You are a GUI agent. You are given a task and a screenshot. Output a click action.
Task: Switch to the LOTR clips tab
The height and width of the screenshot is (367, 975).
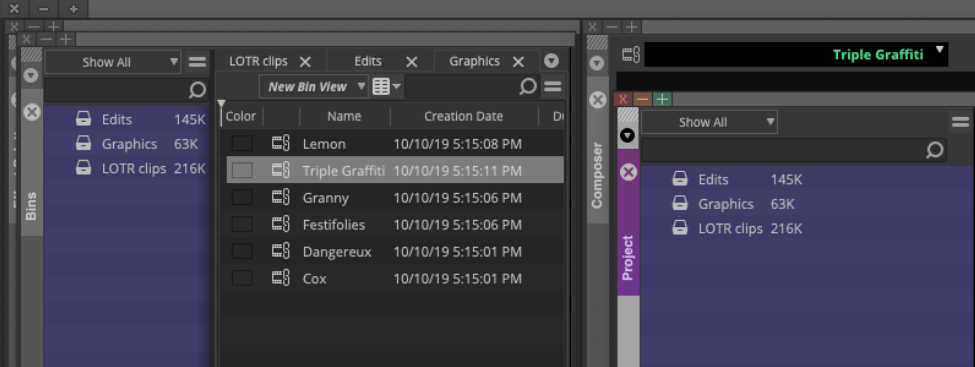pos(258,62)
